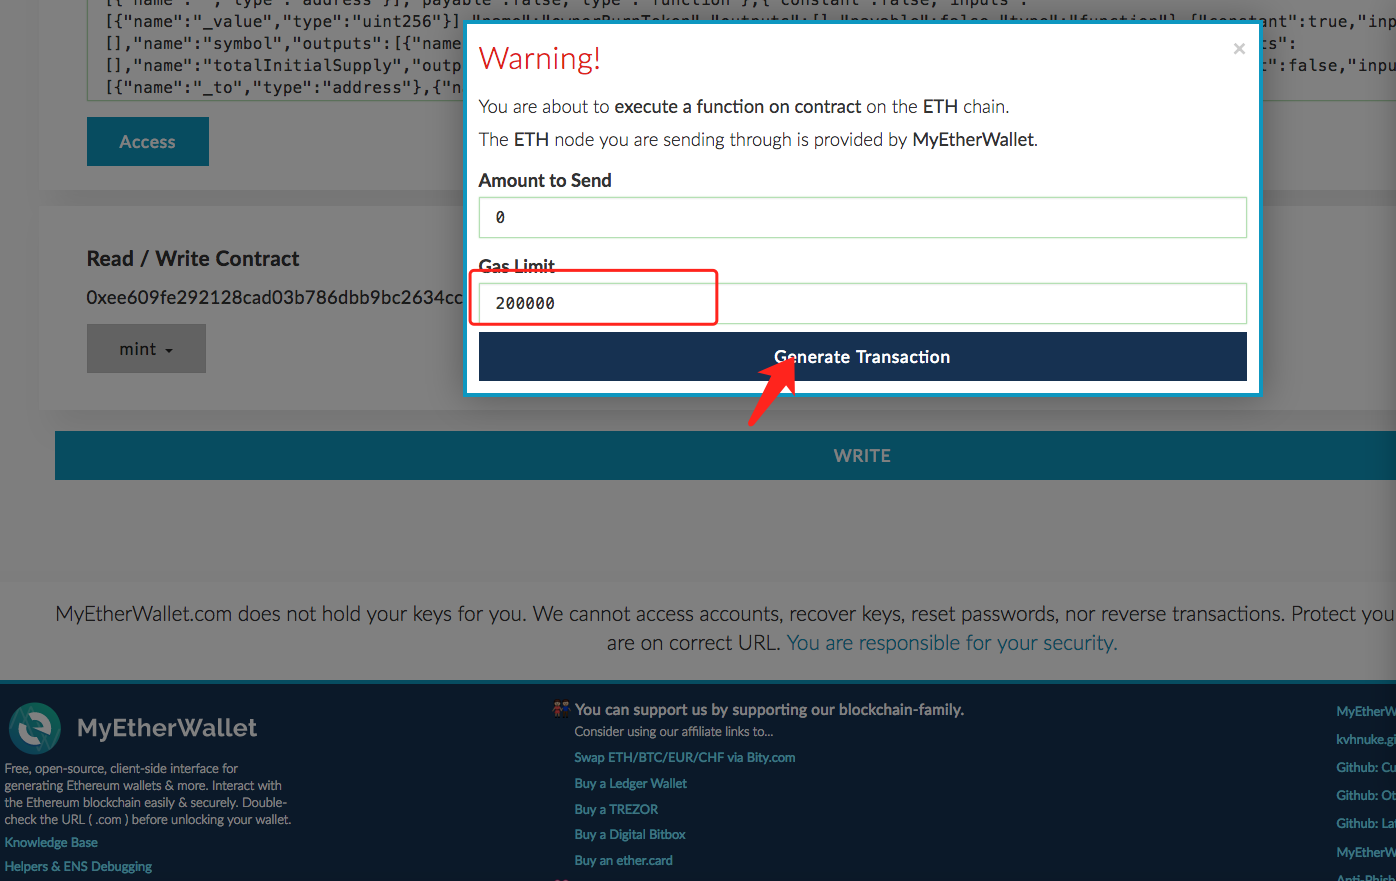
Task: Click the Generate Transaction button
Action: (x=862, y=357)
